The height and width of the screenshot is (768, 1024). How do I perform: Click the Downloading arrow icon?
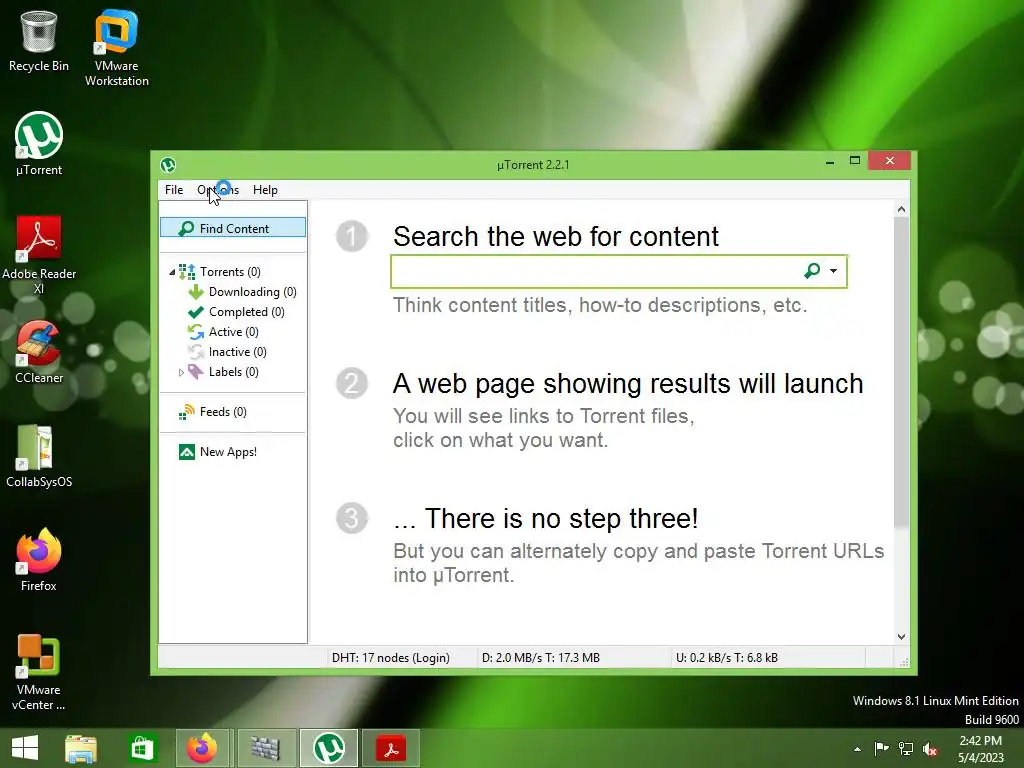pyautogui.click(x=196, y=292)
